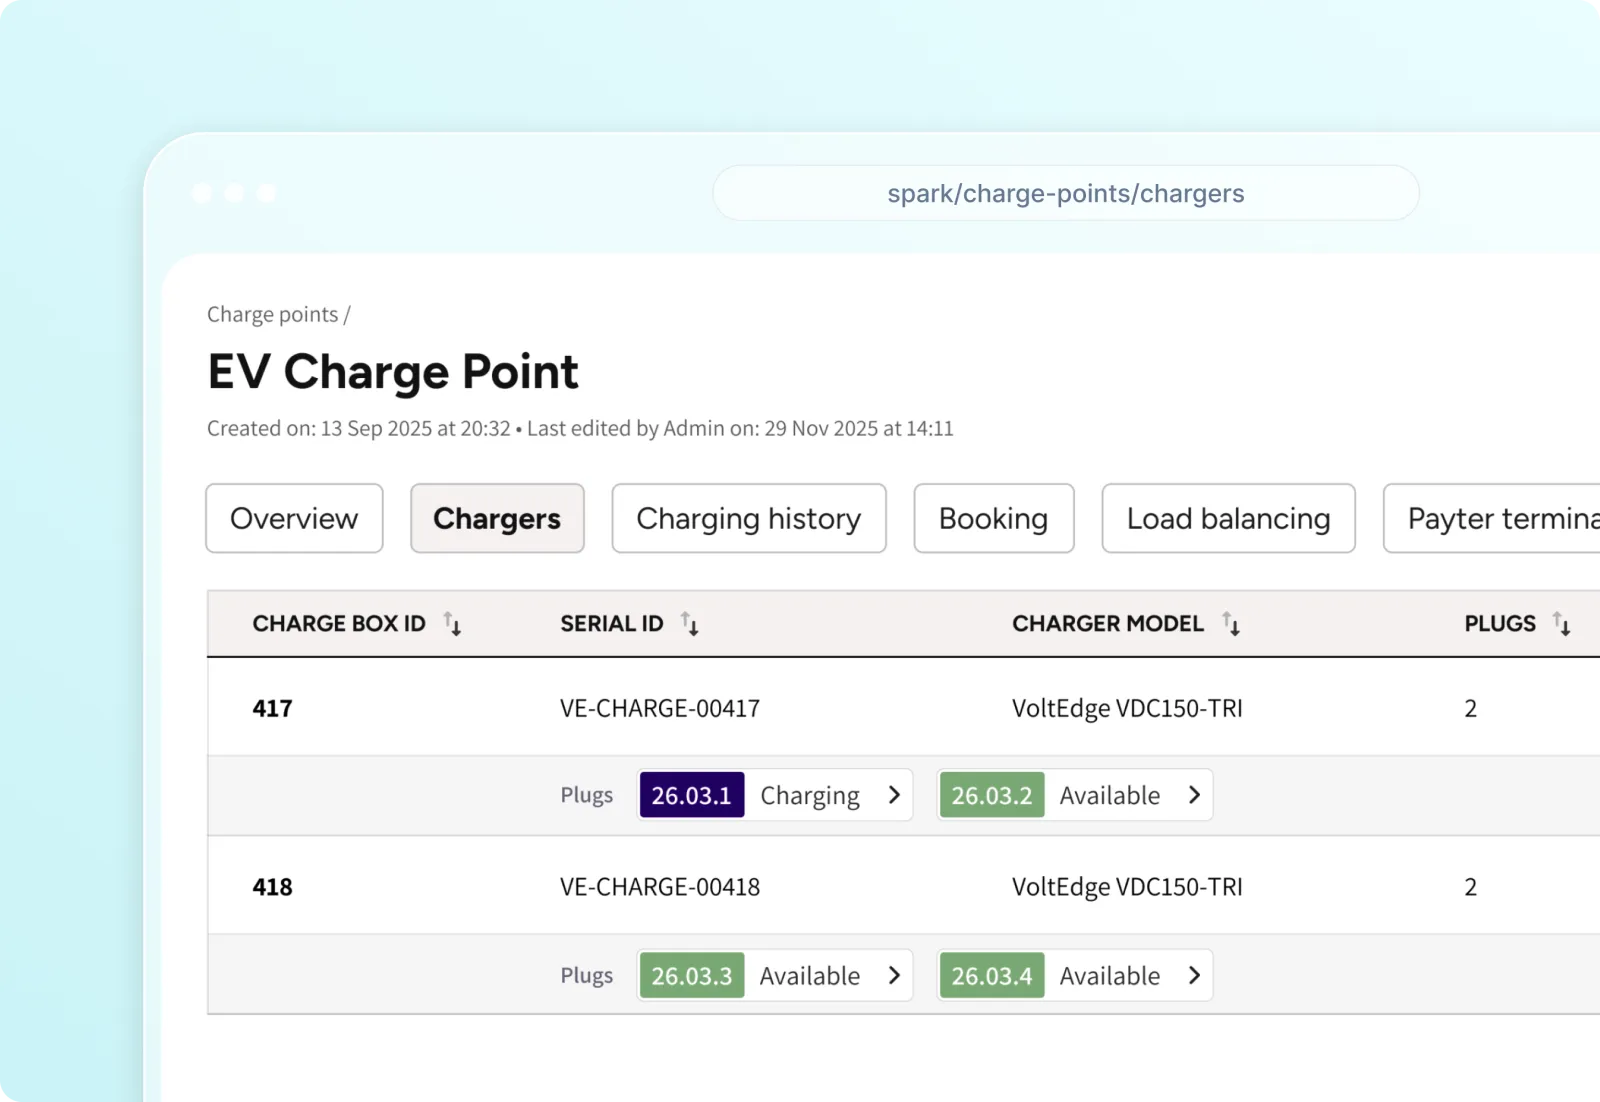Toggle sorting on Plugs column
This screenshot has width=1600, height=1102.
click(x=1561, y=624)
